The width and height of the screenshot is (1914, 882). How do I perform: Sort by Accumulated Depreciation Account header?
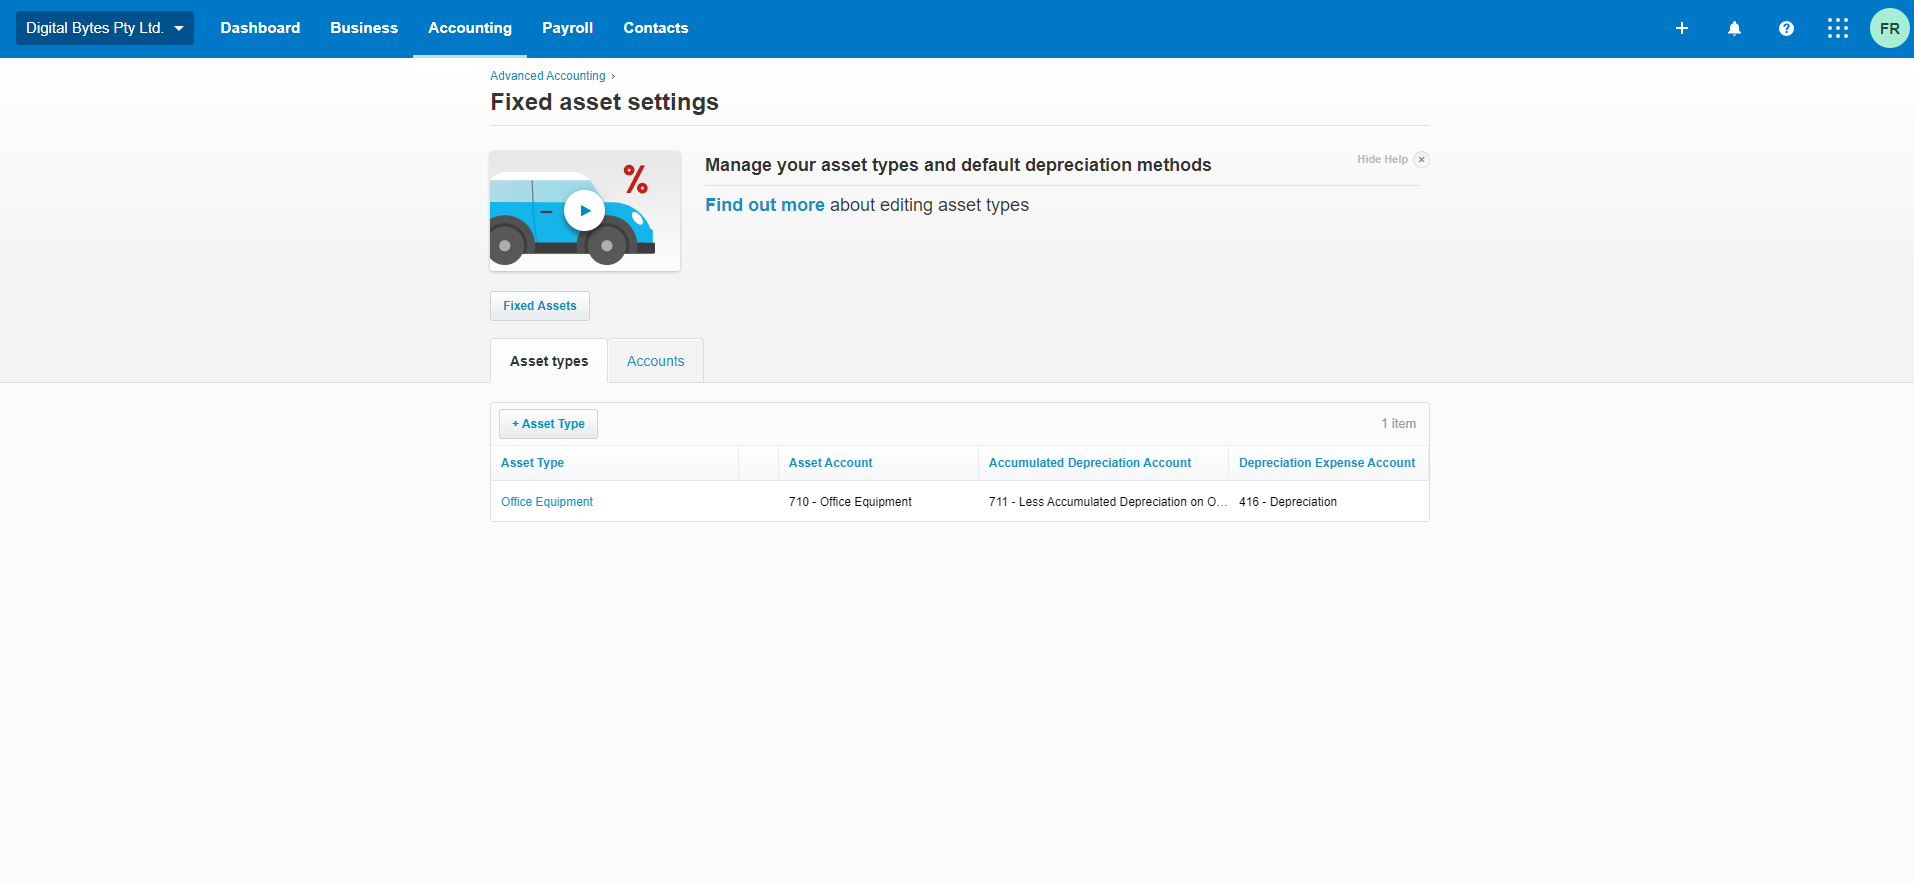[1090, 463]
